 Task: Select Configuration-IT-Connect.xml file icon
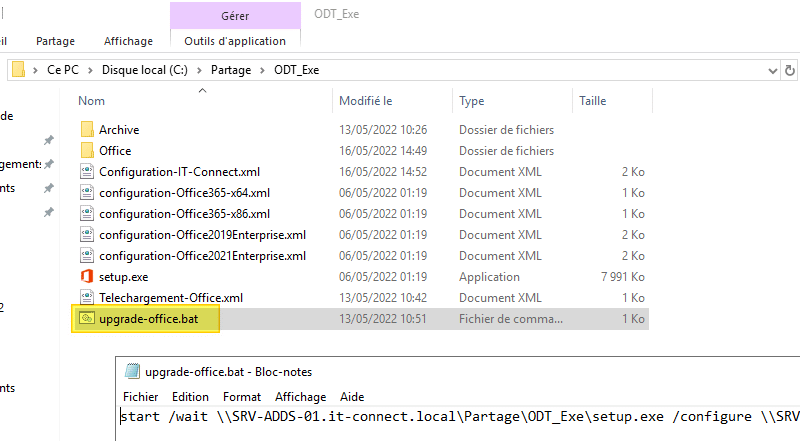click(87, 171)
